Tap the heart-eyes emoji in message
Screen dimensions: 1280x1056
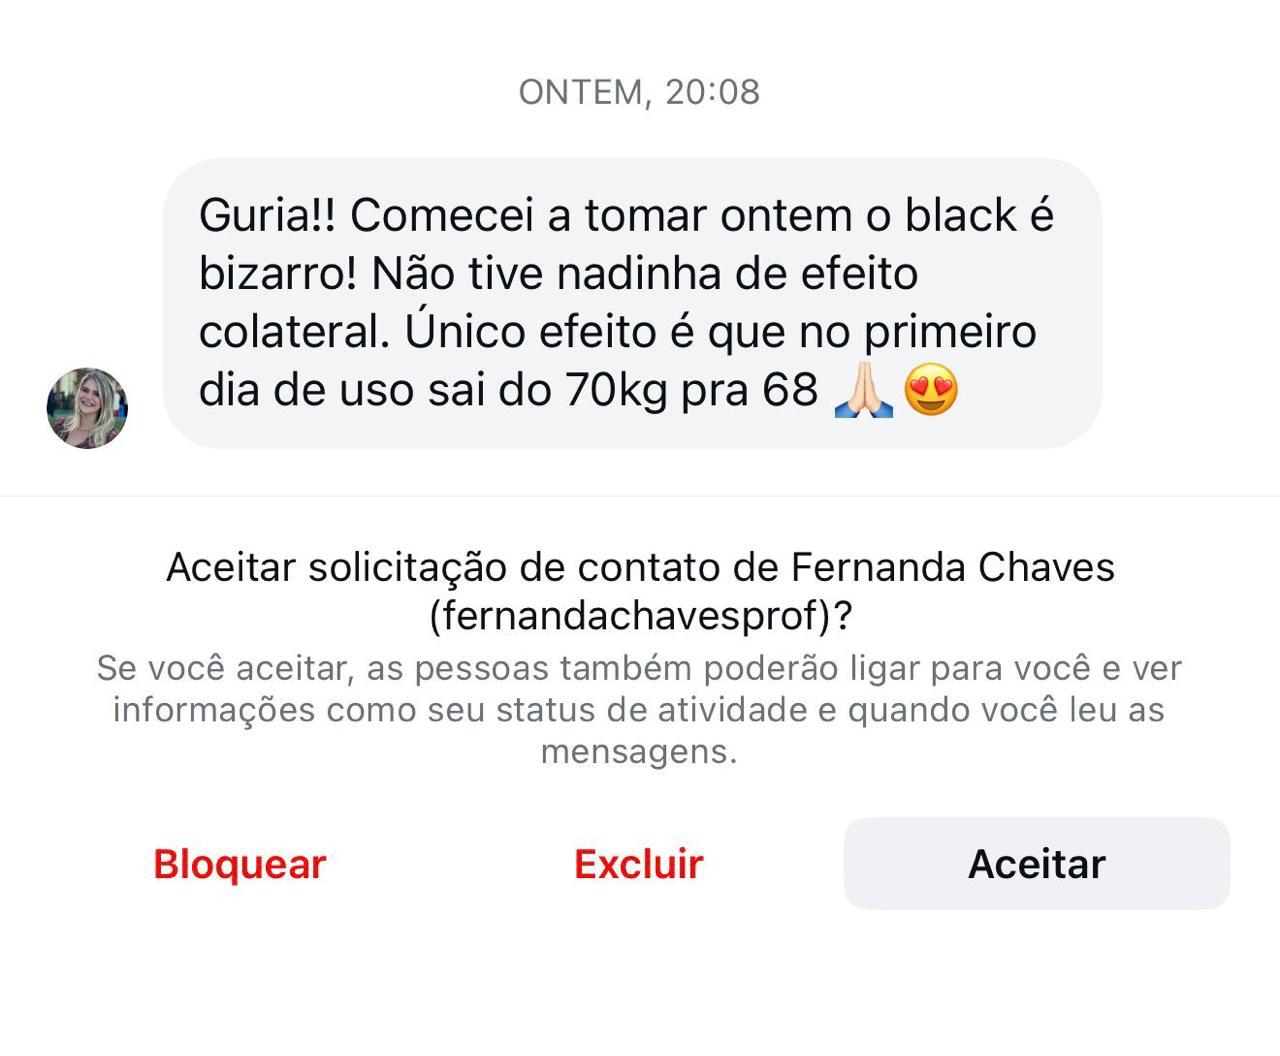coord(931,391)
